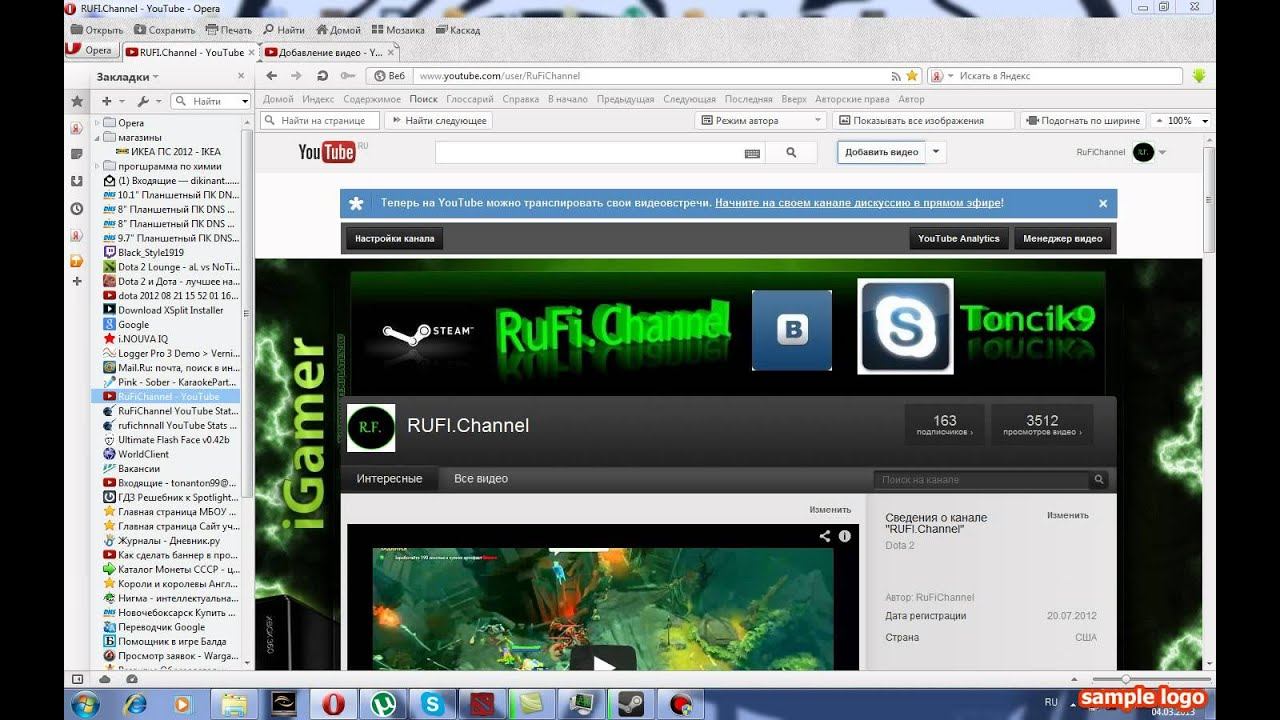Open the RSS feed icon in address bar
The image size is (1280, 720).
[896, 76]
